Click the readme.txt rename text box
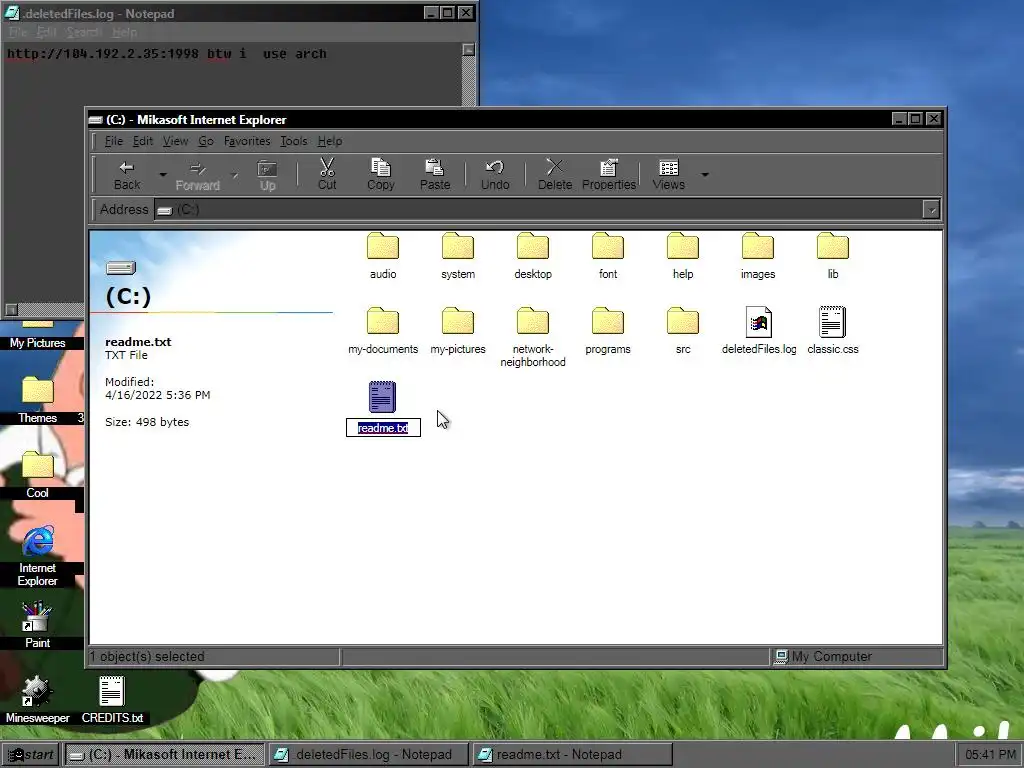Image resolution: width=1024 pixels, height=768 pixels. coord(383,428)
